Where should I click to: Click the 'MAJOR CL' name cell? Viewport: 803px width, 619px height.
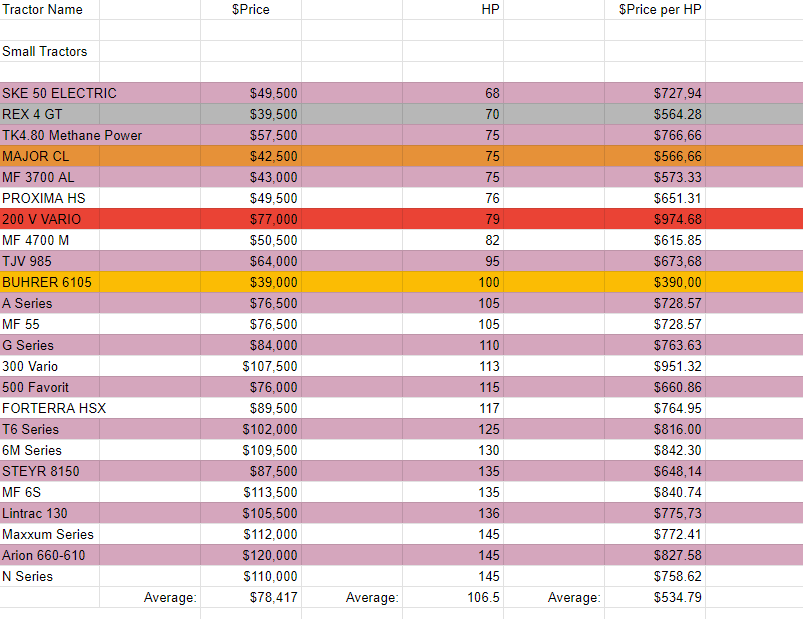[x=50, y=156]
